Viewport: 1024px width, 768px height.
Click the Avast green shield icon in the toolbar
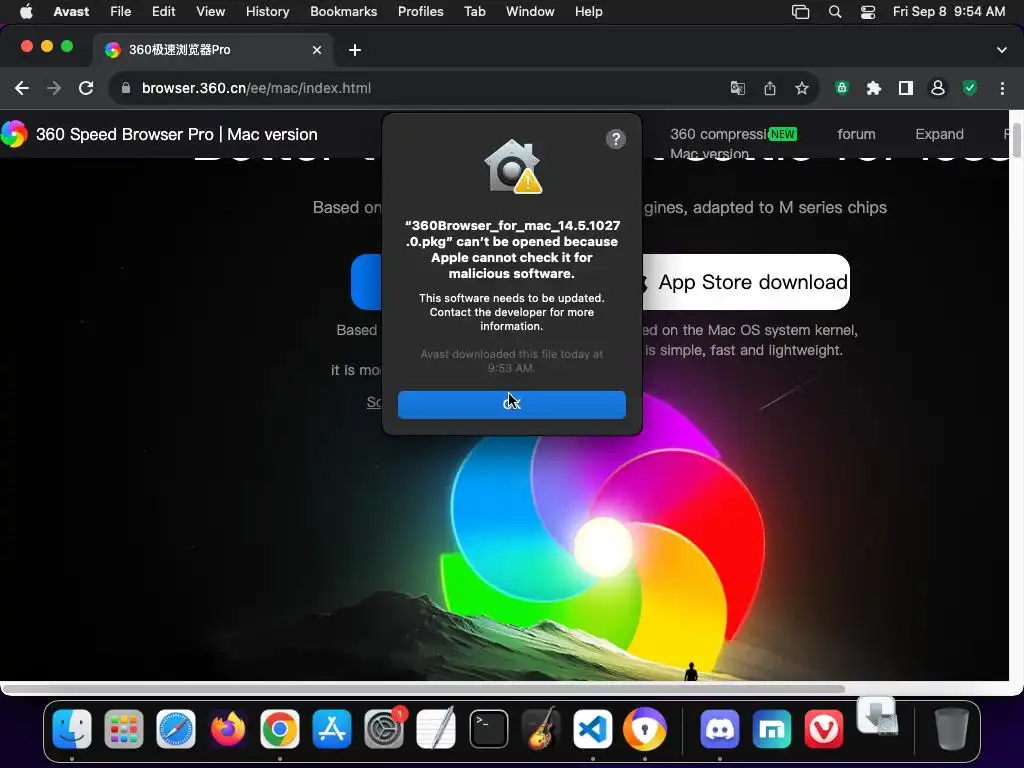(x=970, y=88)
